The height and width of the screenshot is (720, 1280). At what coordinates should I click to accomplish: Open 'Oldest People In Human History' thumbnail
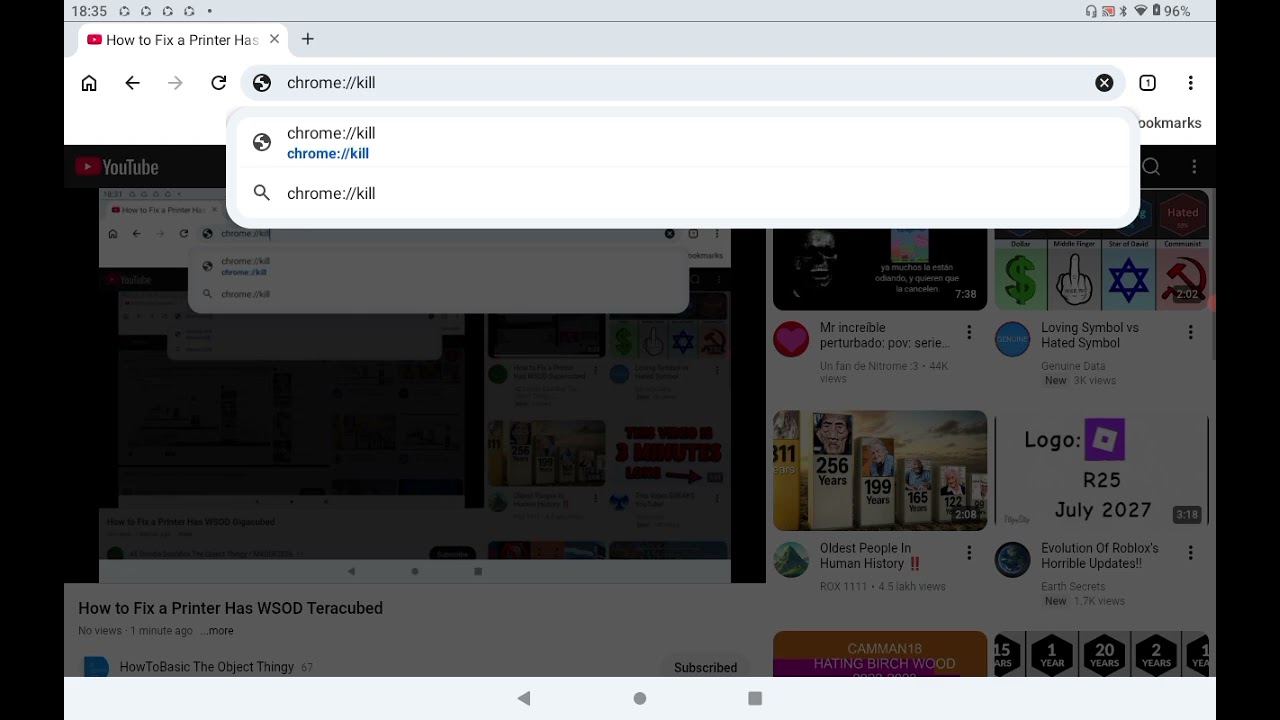pyautogui.click(x=880, y=470)
